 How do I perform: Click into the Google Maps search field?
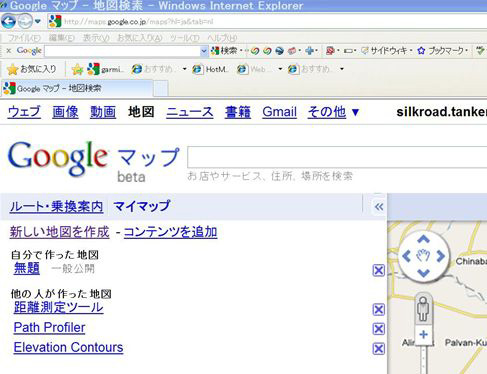tap(337, 157)
